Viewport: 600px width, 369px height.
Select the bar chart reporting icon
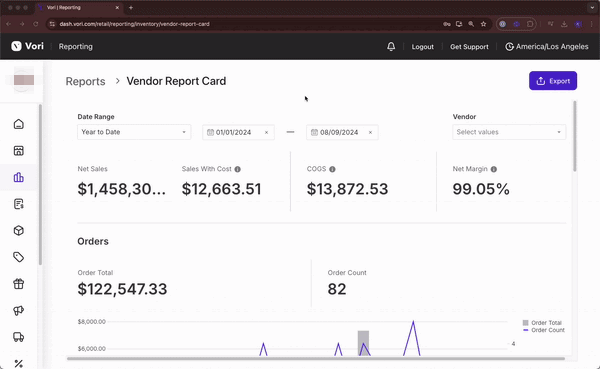(18, 177)
